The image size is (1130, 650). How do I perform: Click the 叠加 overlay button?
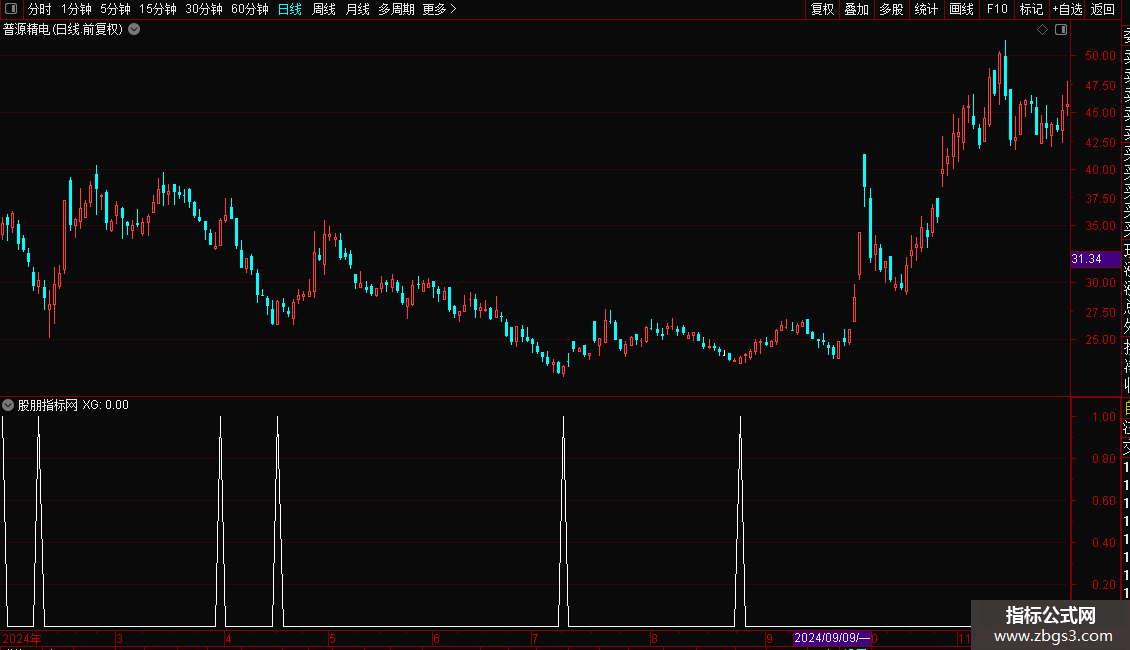pyautogui.click(x=857, y=9)
